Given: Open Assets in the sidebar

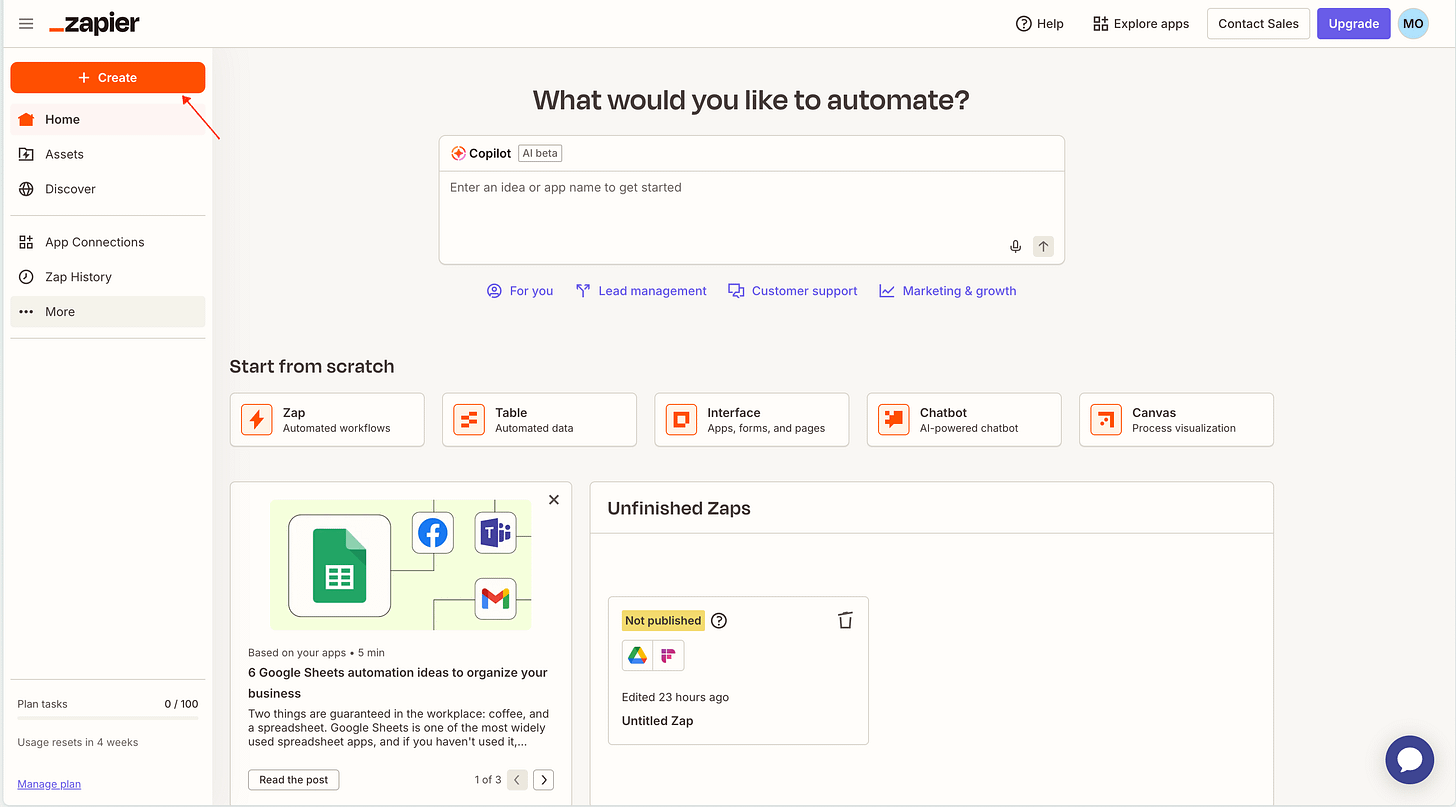Looking at the screenshot, I should pyautogui.click(x=108, y=154).
